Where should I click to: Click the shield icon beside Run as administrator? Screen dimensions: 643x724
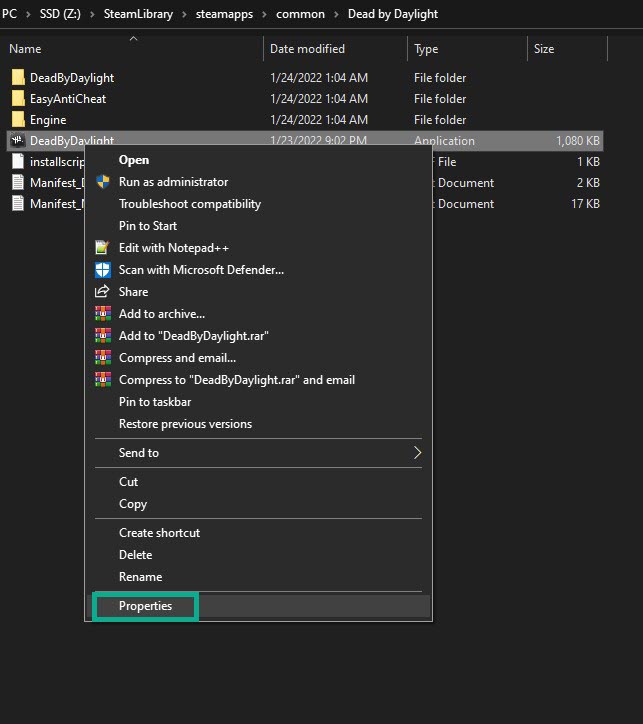point(103,181)
